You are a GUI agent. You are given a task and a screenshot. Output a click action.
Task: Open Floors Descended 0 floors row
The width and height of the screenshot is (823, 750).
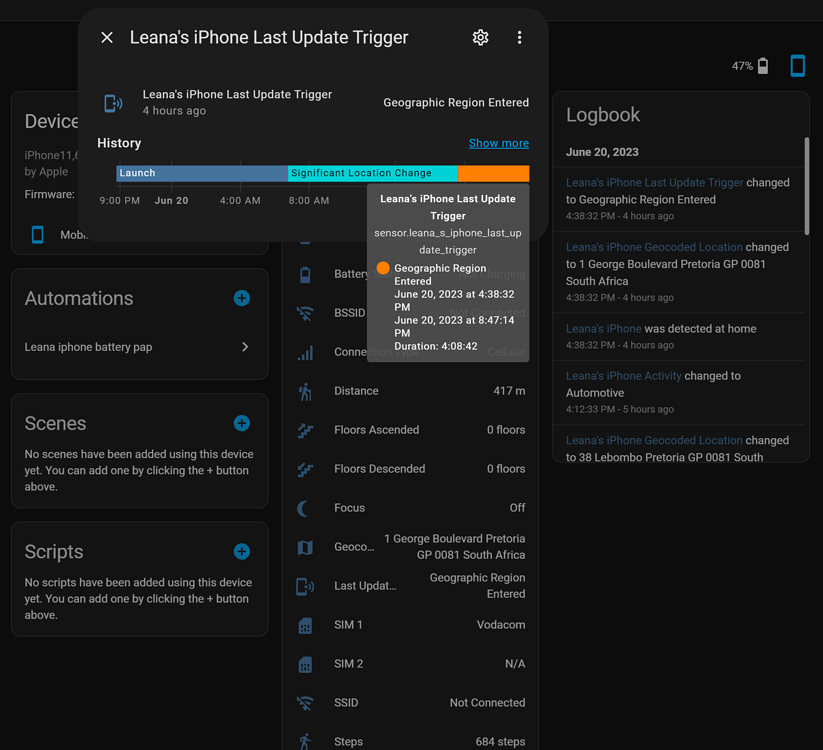click(x=410, y=469)
